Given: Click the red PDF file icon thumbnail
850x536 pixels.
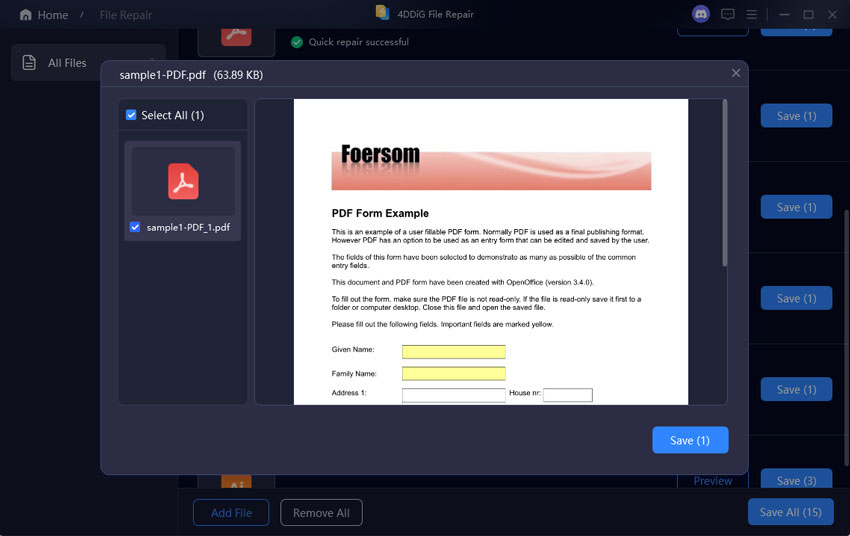Looking at the screenshot, I should click(183, 181).
